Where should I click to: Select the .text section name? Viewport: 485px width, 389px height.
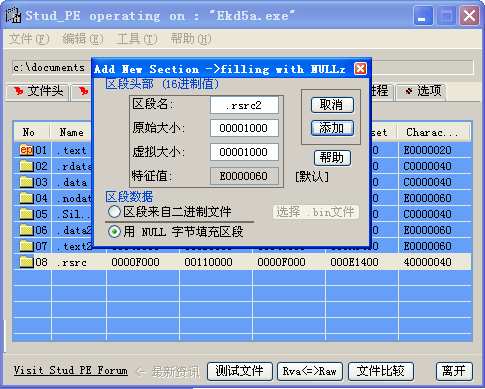(72, 150)
